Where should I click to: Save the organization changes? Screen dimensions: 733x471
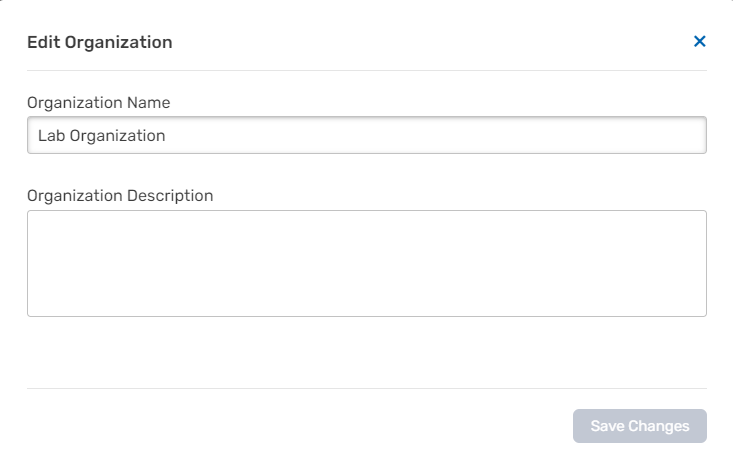(x=639, y=426)
